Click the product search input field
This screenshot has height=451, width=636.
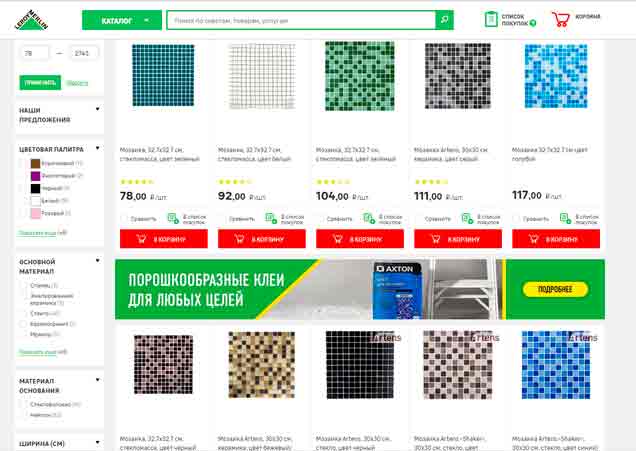tap(301, 20)
